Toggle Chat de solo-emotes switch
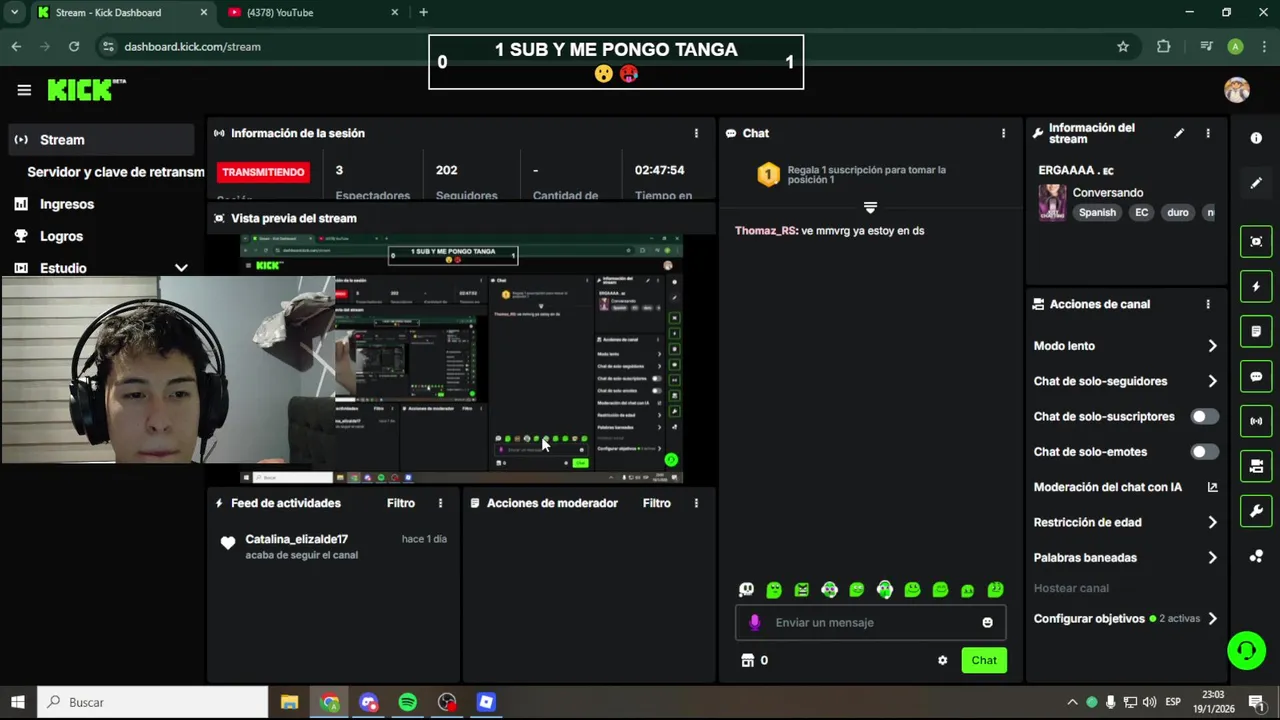 click(x=1205, y=452)
